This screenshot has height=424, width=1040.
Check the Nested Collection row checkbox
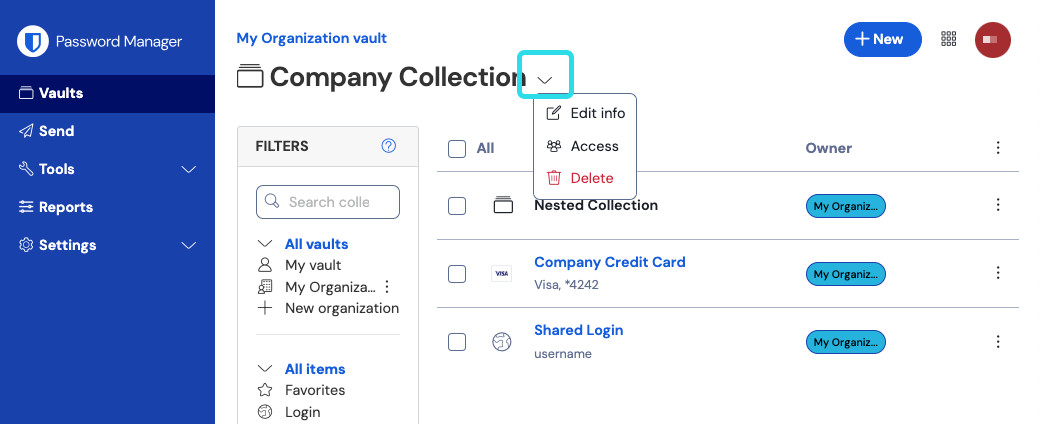coord(457,206)
